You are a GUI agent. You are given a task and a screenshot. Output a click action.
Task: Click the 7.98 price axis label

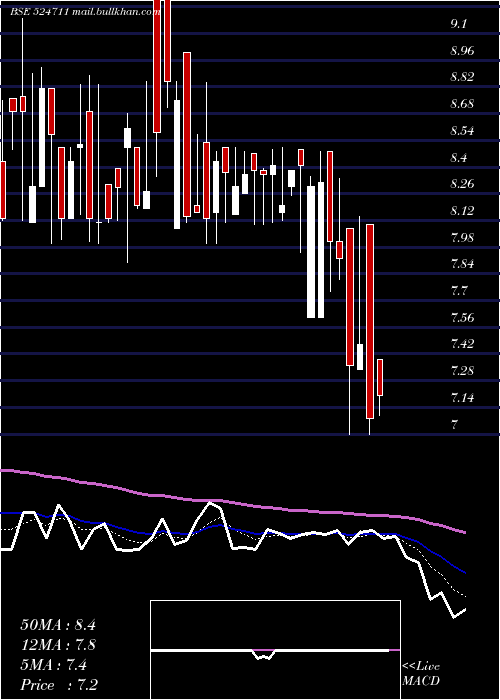[x=462, y=237]
